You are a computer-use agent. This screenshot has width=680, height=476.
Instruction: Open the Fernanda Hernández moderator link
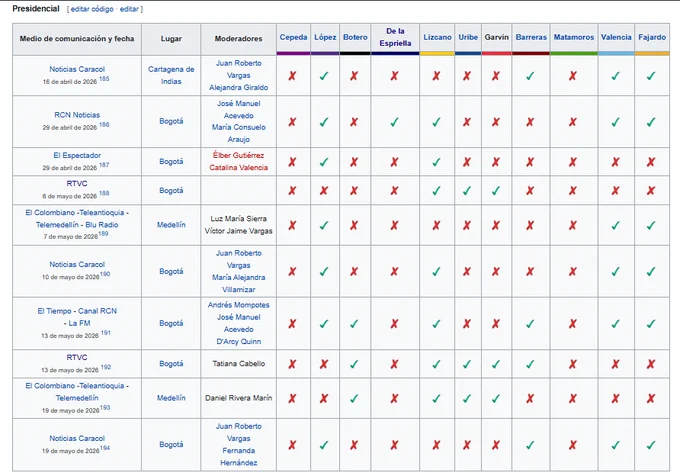click(238, 456)
